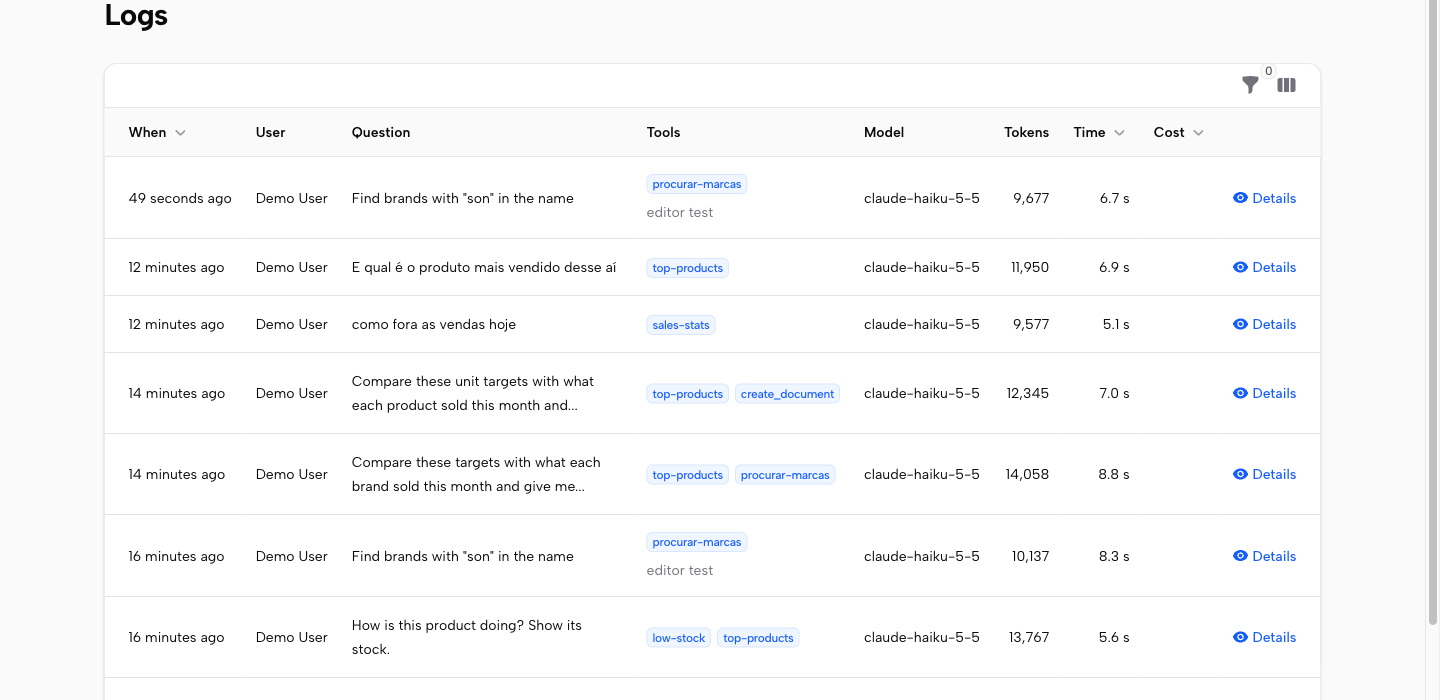Click the sales-stats tool tag
1440x700 pixels.
coord(681,325)
